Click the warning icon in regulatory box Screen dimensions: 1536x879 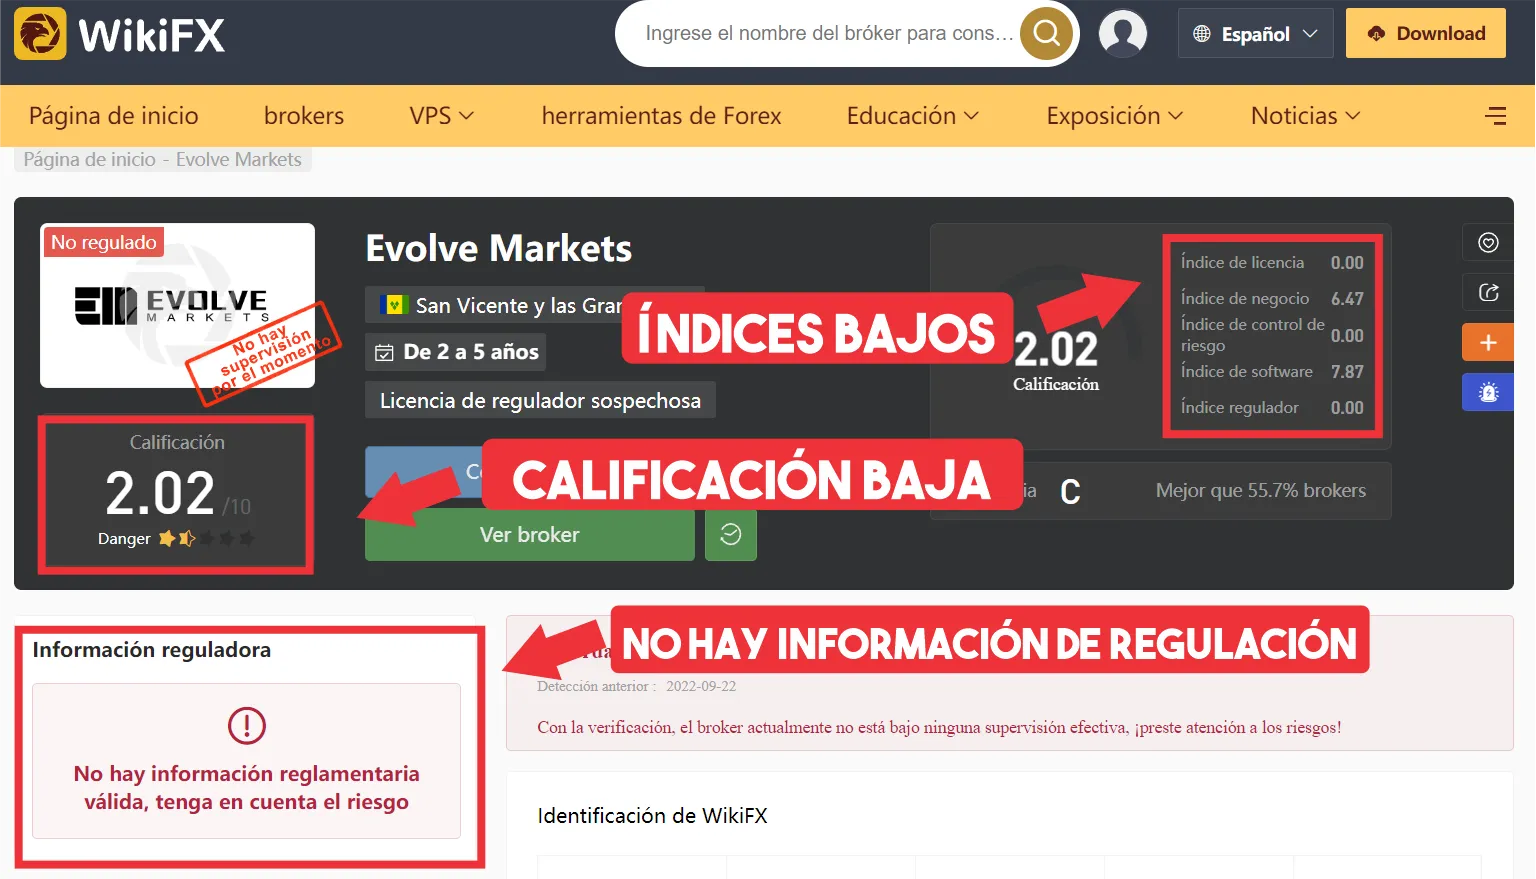pyautogui.click(x=247, y=725)
